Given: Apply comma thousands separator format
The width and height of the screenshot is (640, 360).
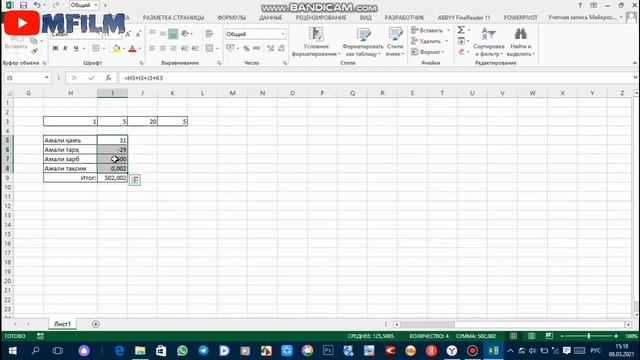Looking at the screenshot, I should coord(256,49).
